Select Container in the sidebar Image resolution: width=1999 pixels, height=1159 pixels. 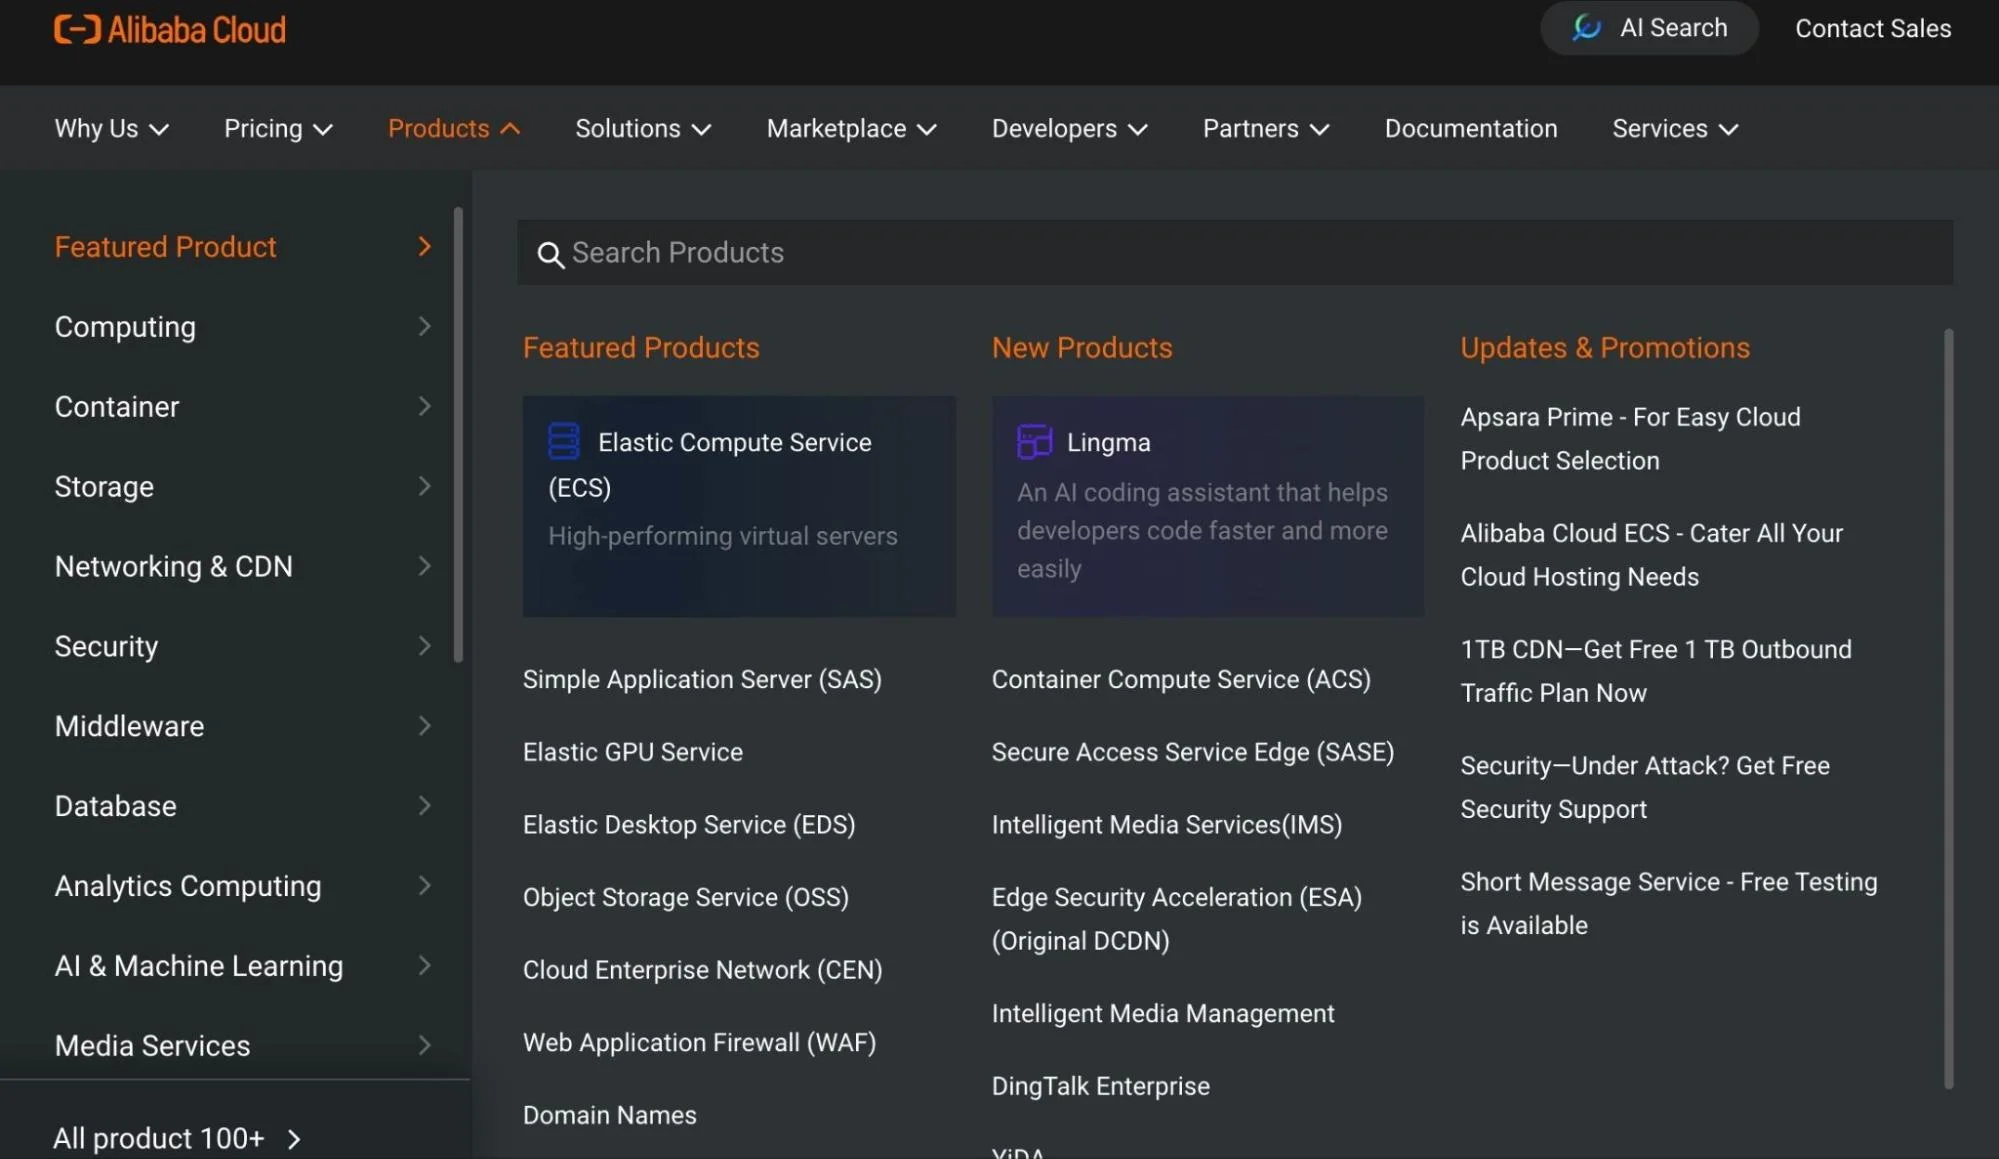tap(117, 406)
